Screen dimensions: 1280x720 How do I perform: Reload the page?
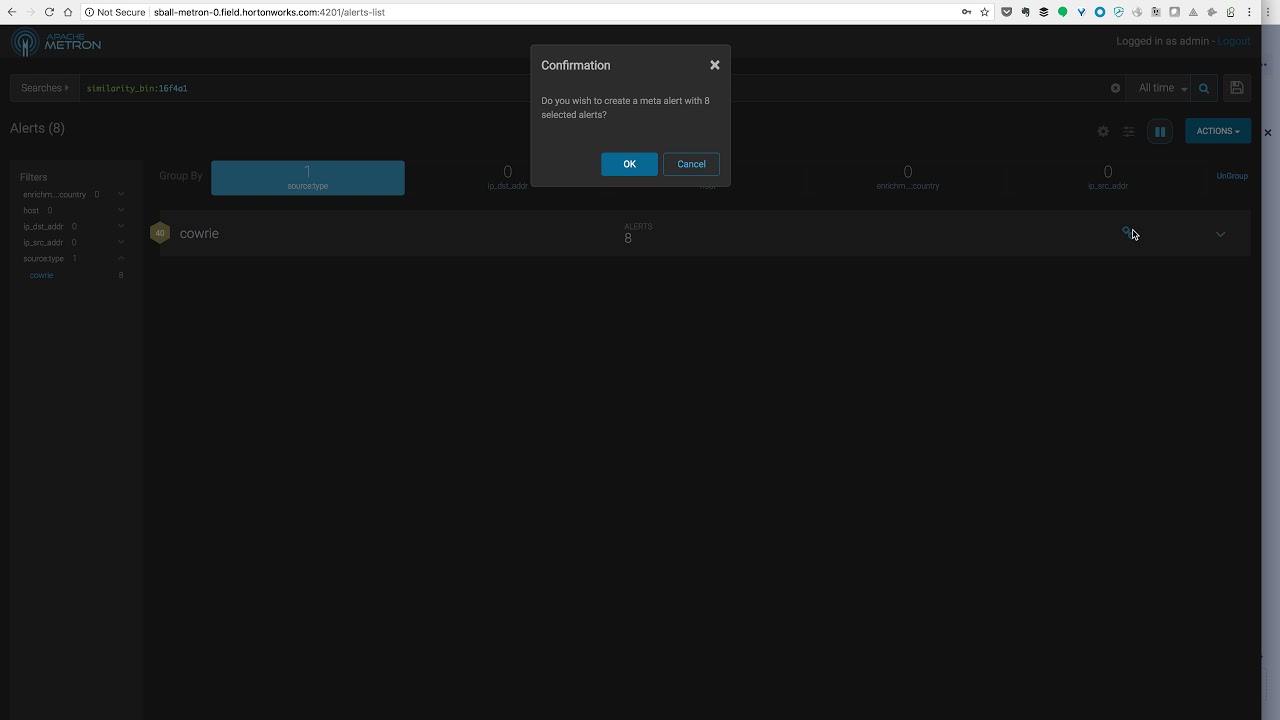pos(49,12)
